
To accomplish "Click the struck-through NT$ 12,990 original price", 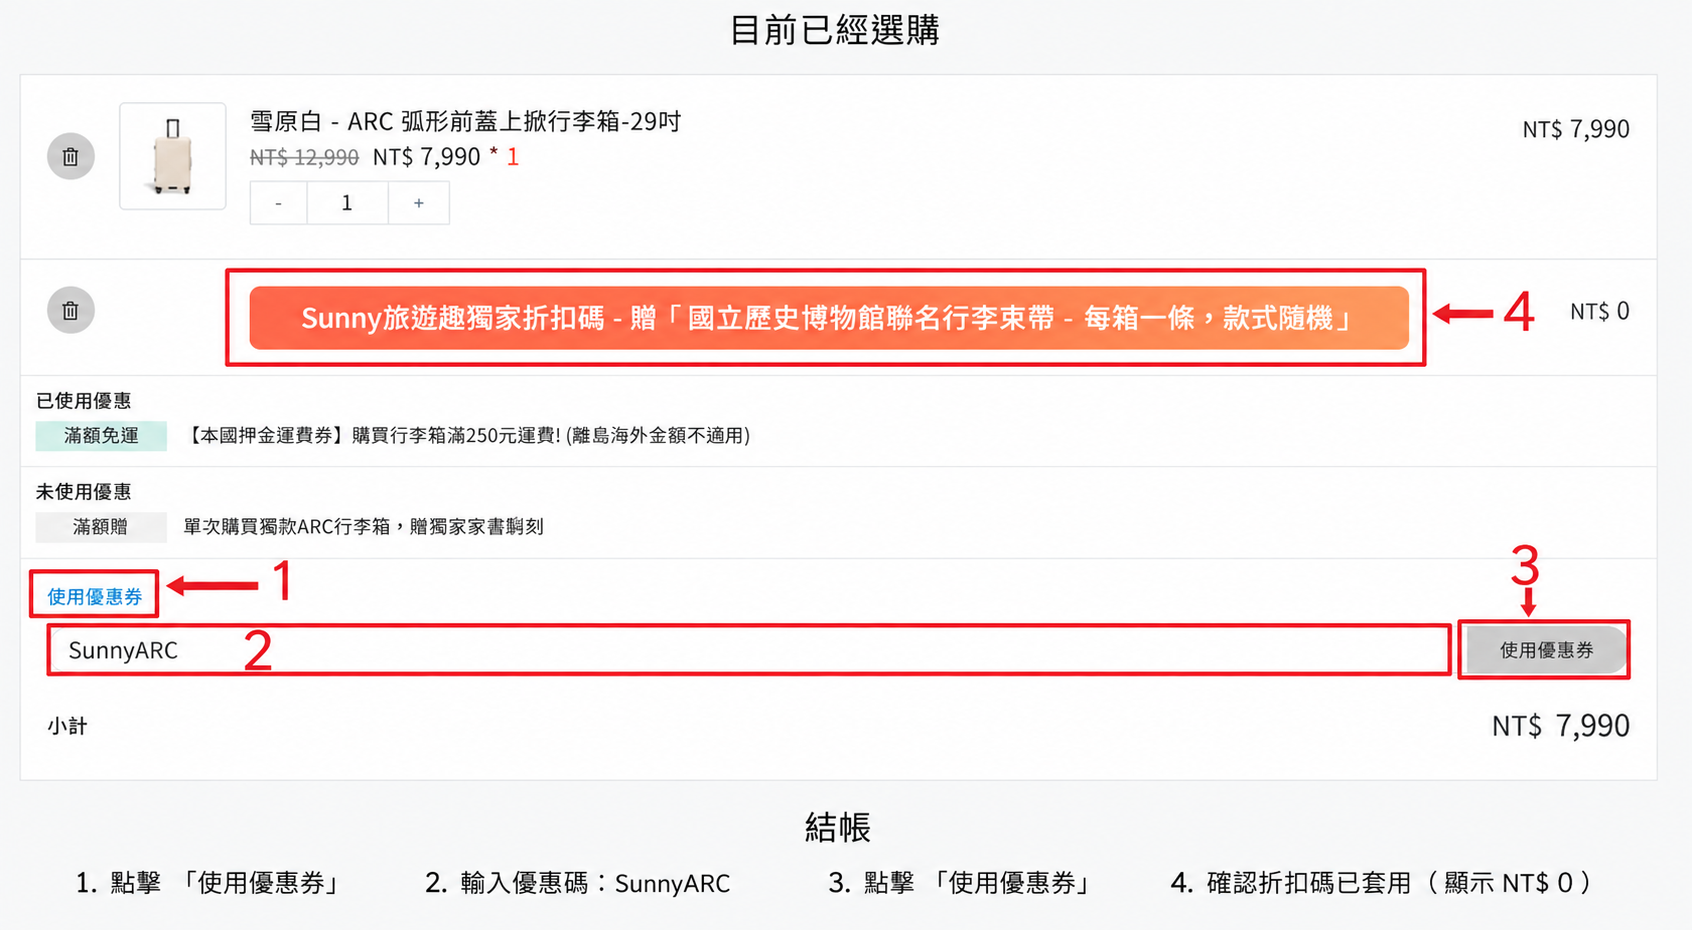I will tap(304, 157).
